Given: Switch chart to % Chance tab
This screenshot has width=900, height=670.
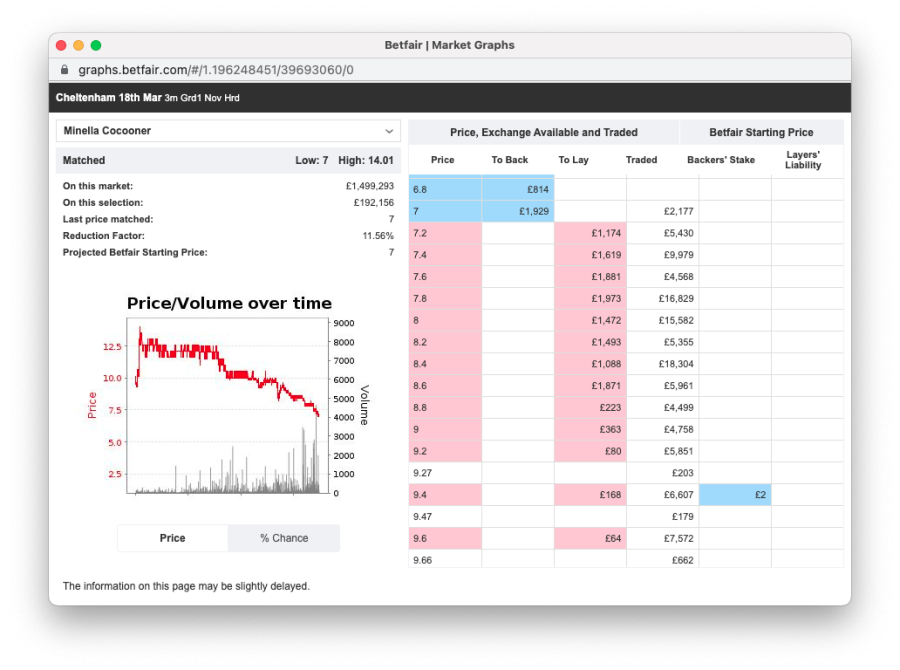Looking at the screenshot, I should 284,538.
